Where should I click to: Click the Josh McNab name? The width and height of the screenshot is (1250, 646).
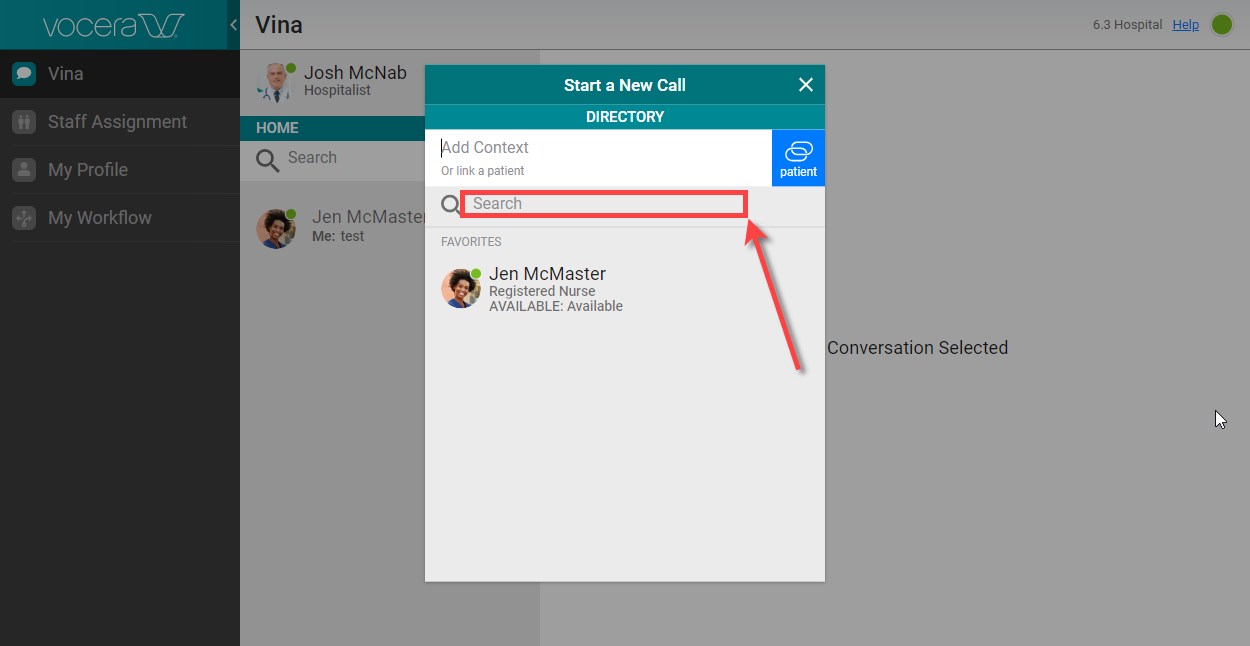[355, 73]
